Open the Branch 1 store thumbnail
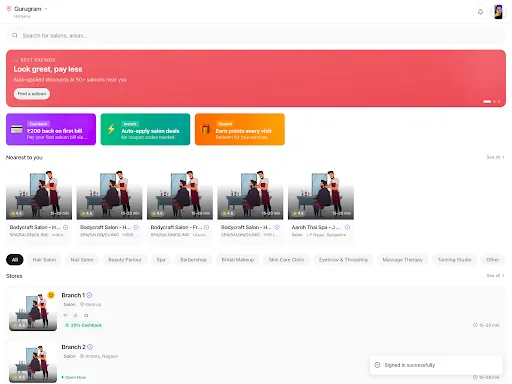This screenshot has height=384, width=512. coord(33,311)
